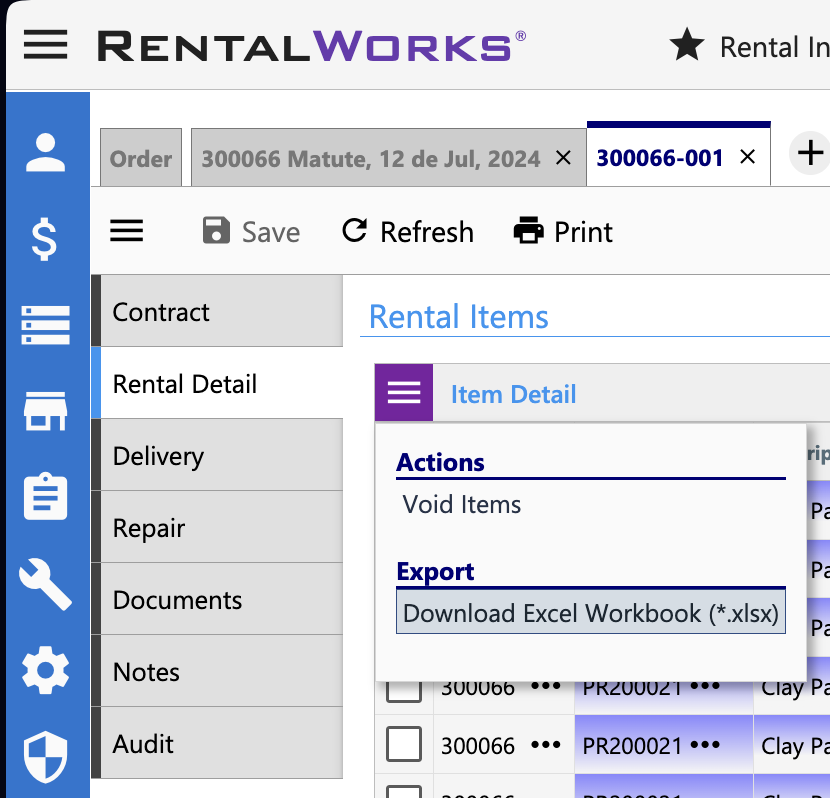
Task: Click the purple Item Detail grid menu button
Action: [404, 393]
